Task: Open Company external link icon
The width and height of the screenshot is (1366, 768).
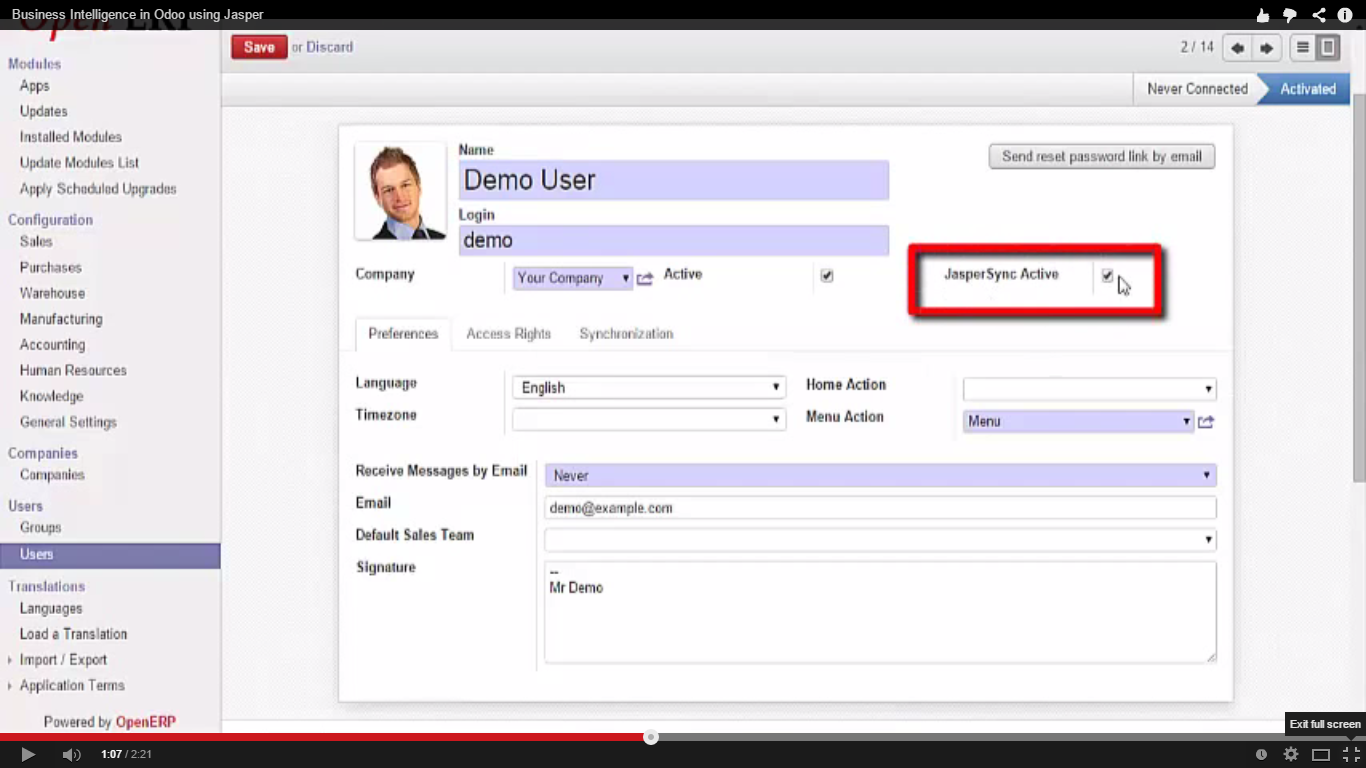Action: 645,279
